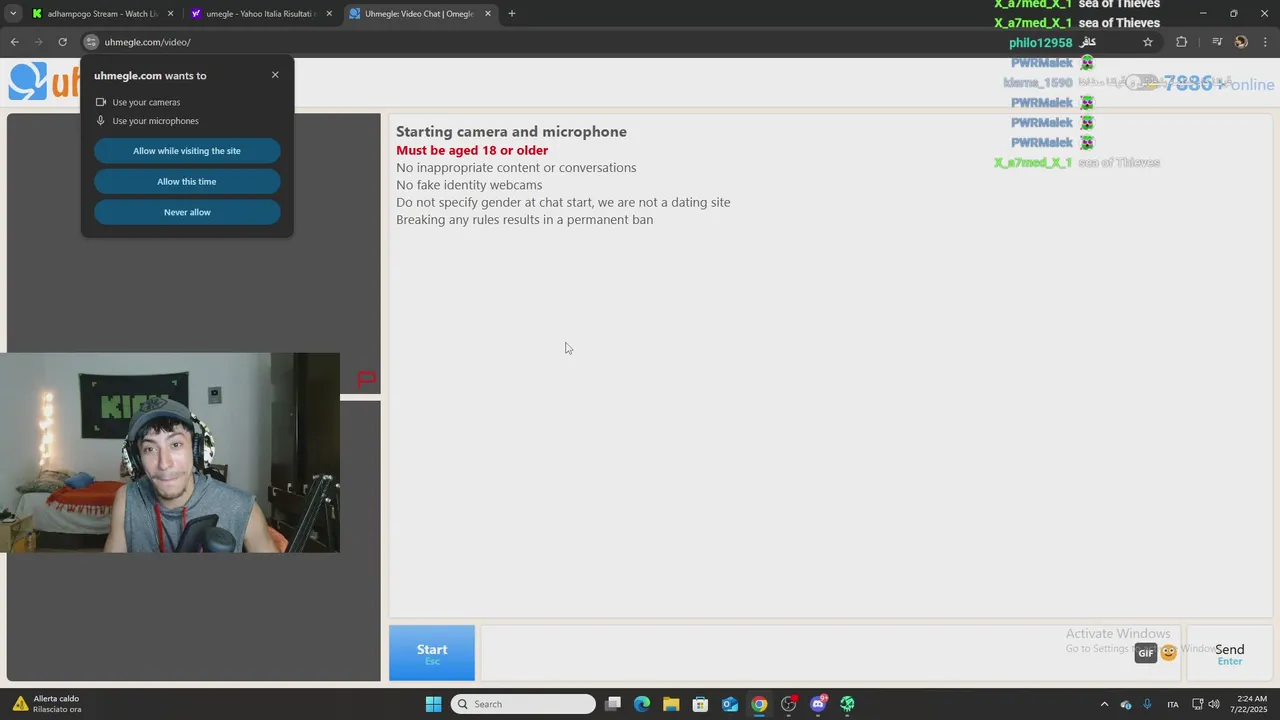Close the umegle Yahoo Italia tab

(x=329, y=14)
